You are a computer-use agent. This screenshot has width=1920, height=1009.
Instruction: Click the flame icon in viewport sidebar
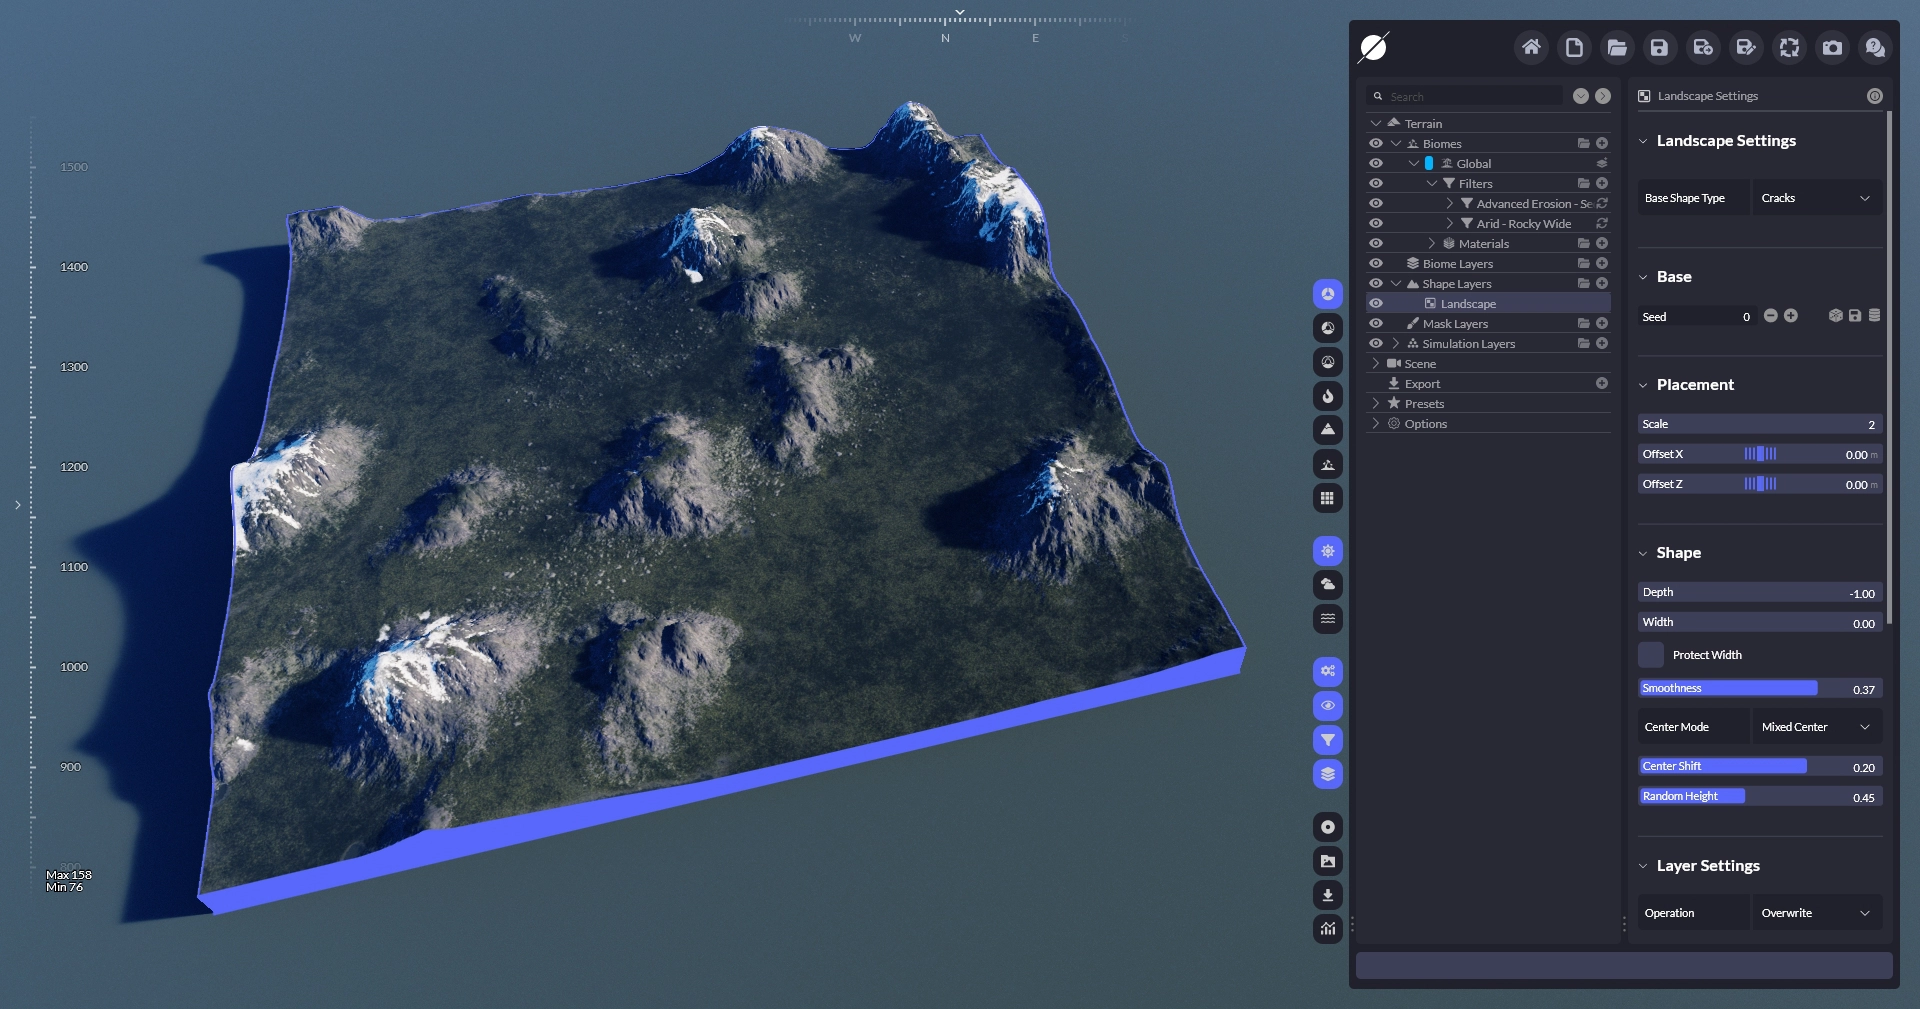(x=1327, y=396)
